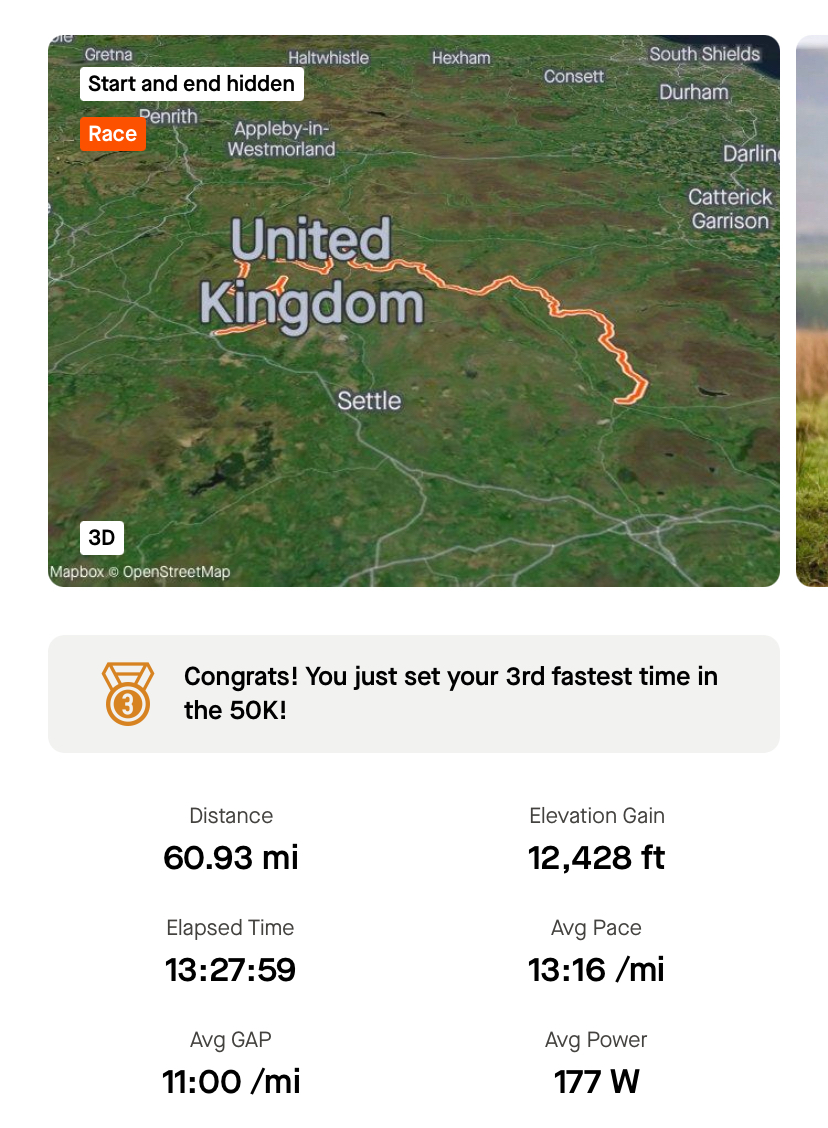
Task: Click the 13:16 /mi Avg Pace value
Action: click(596, 970)
